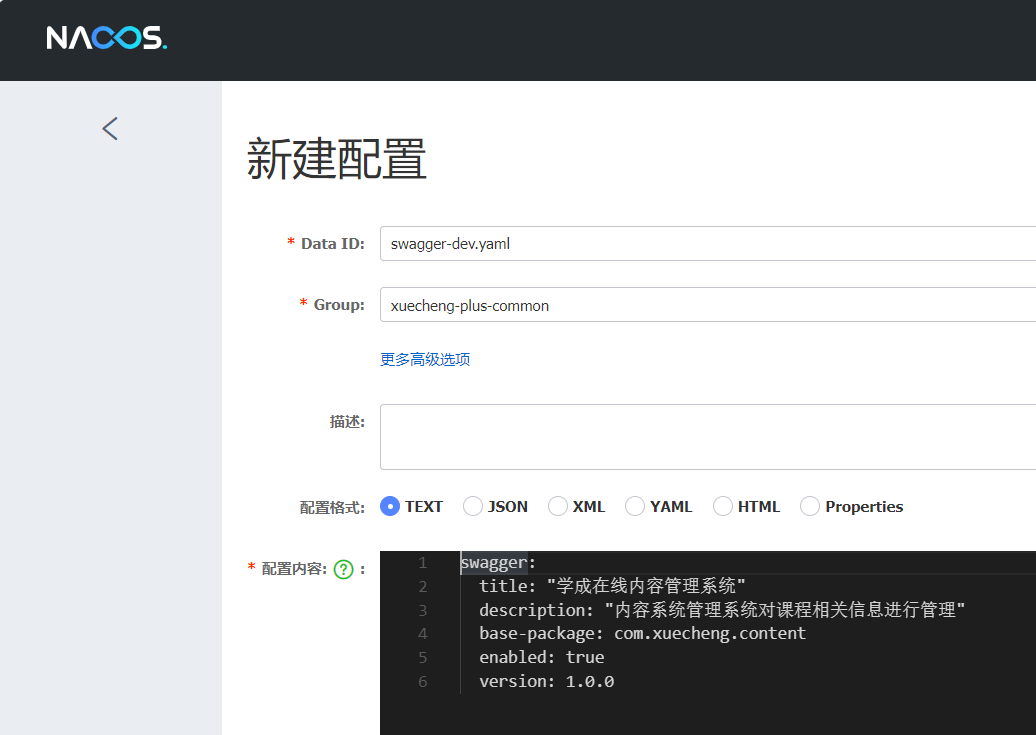Select the HTML format radio button
1036x735 pixels.
[723, 506]
